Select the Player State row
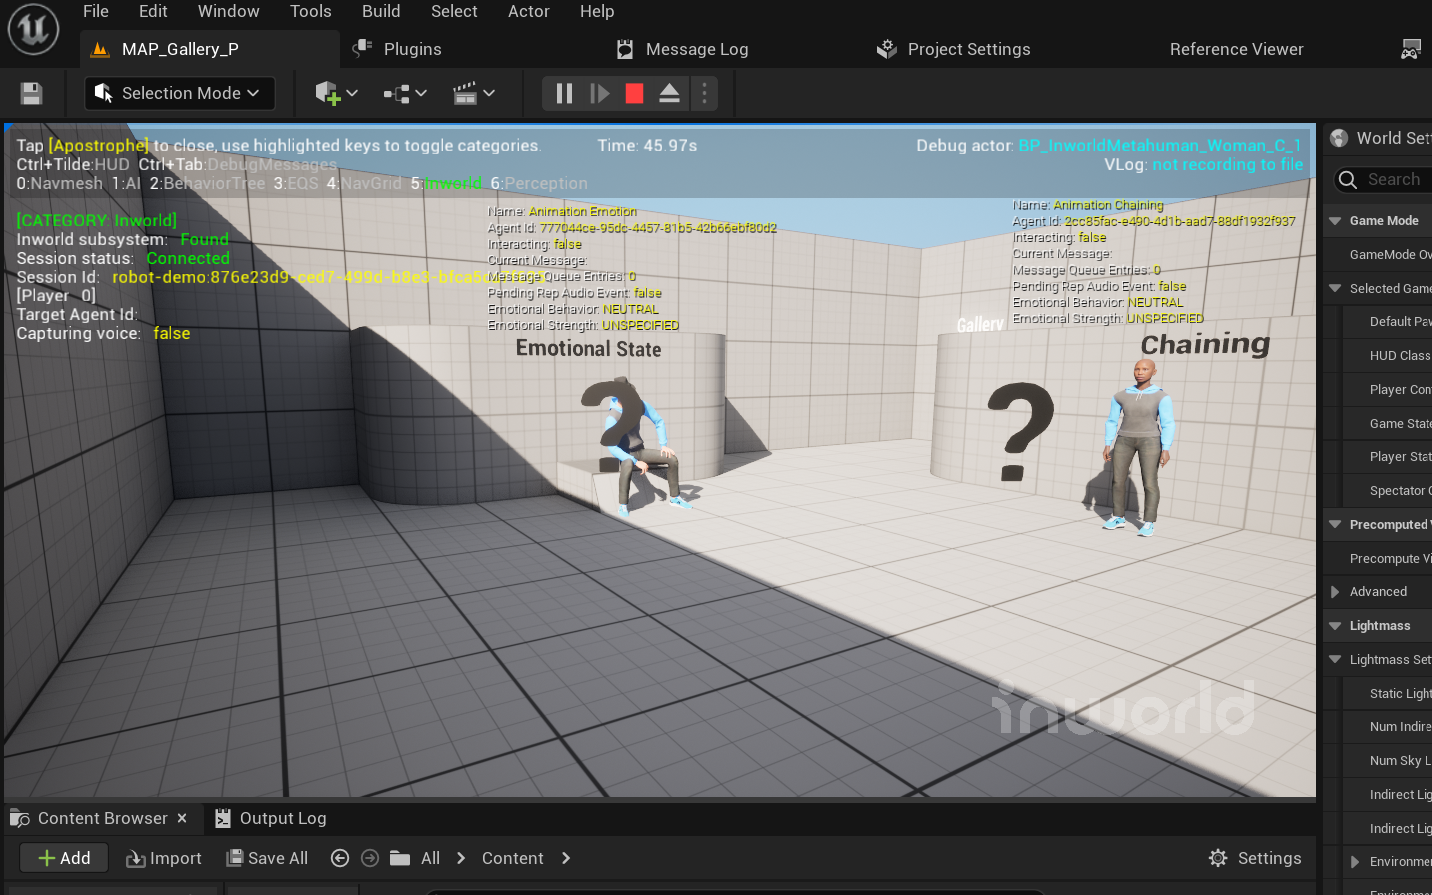1432x895 pixels. [x=1385, y=456]
